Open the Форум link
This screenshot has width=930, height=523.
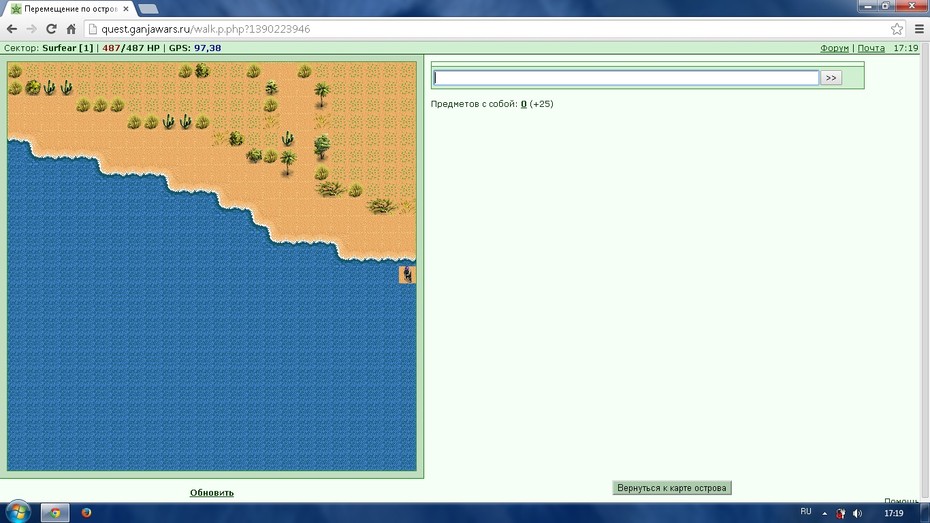click(x=835, y=48)
